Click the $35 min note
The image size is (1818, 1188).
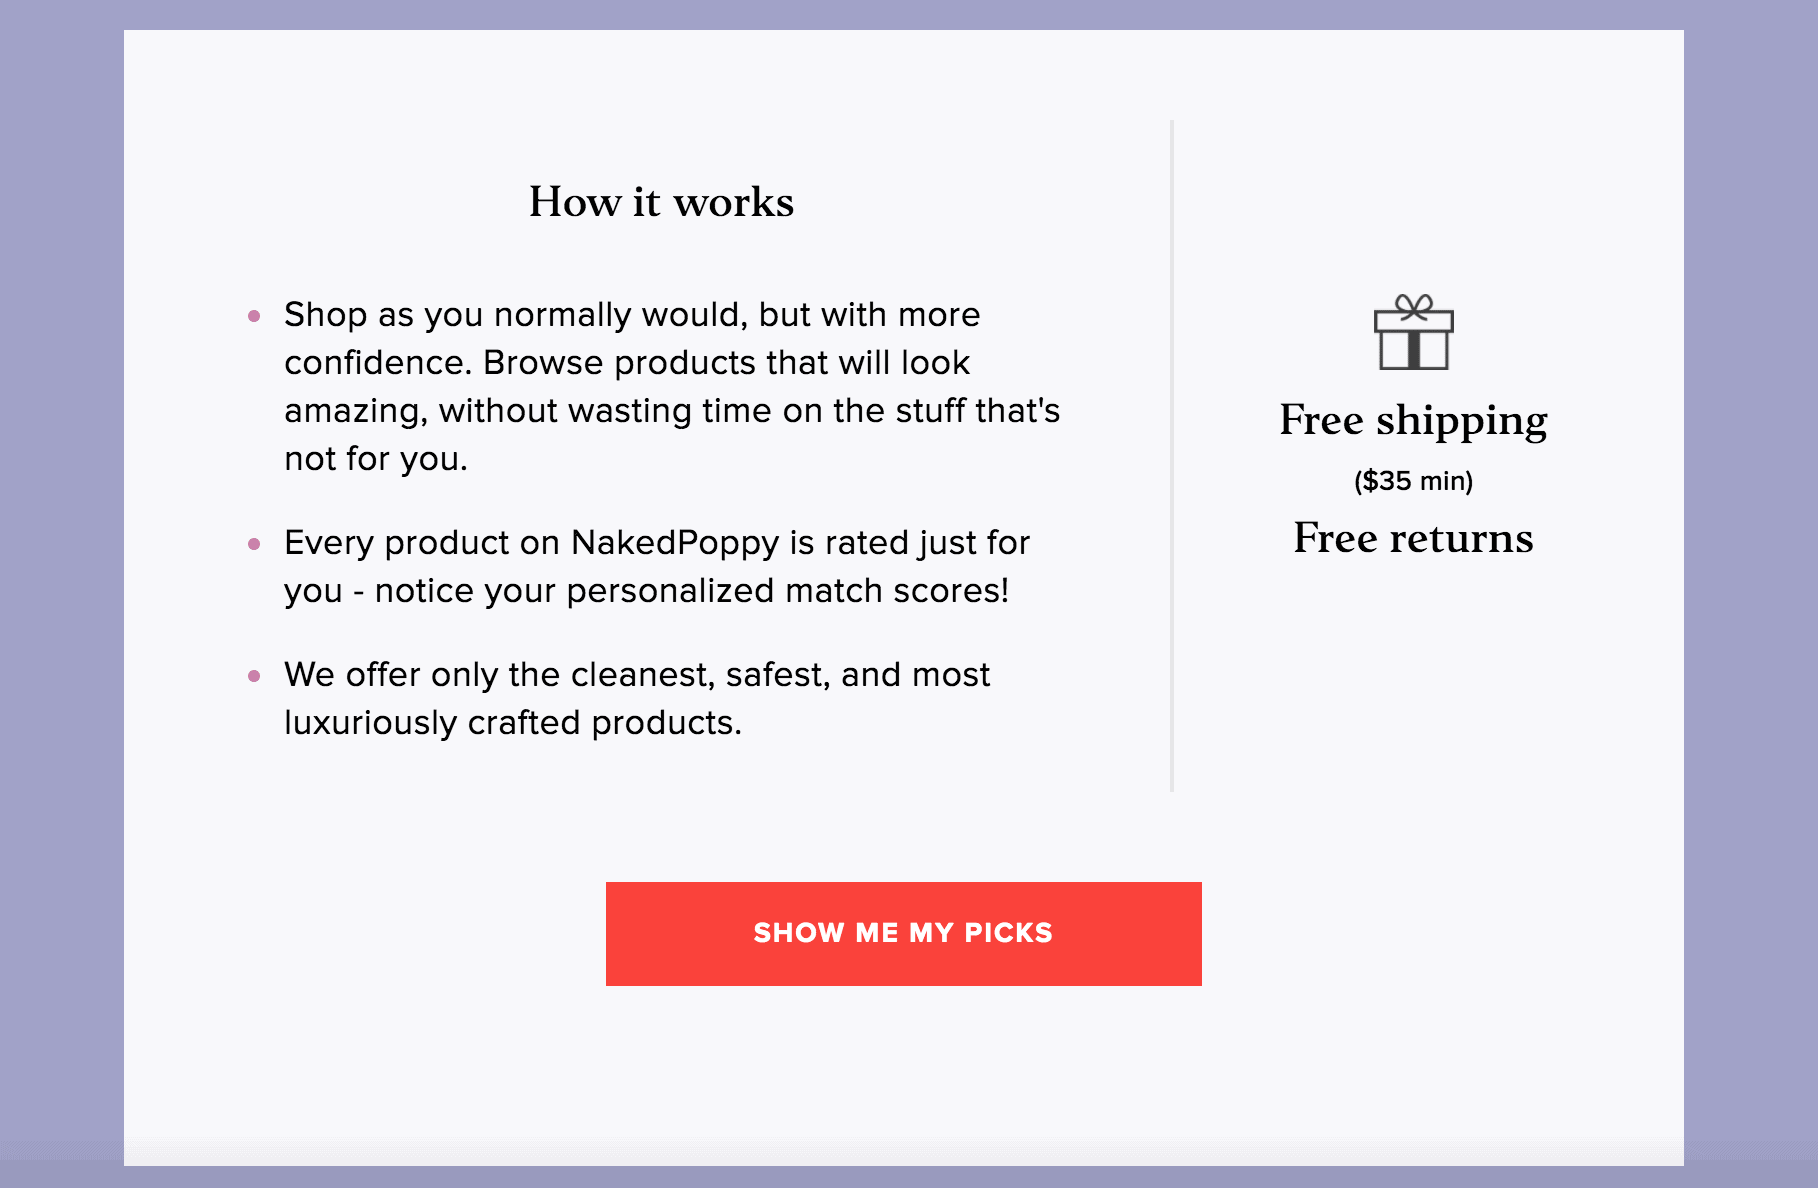1413,481
